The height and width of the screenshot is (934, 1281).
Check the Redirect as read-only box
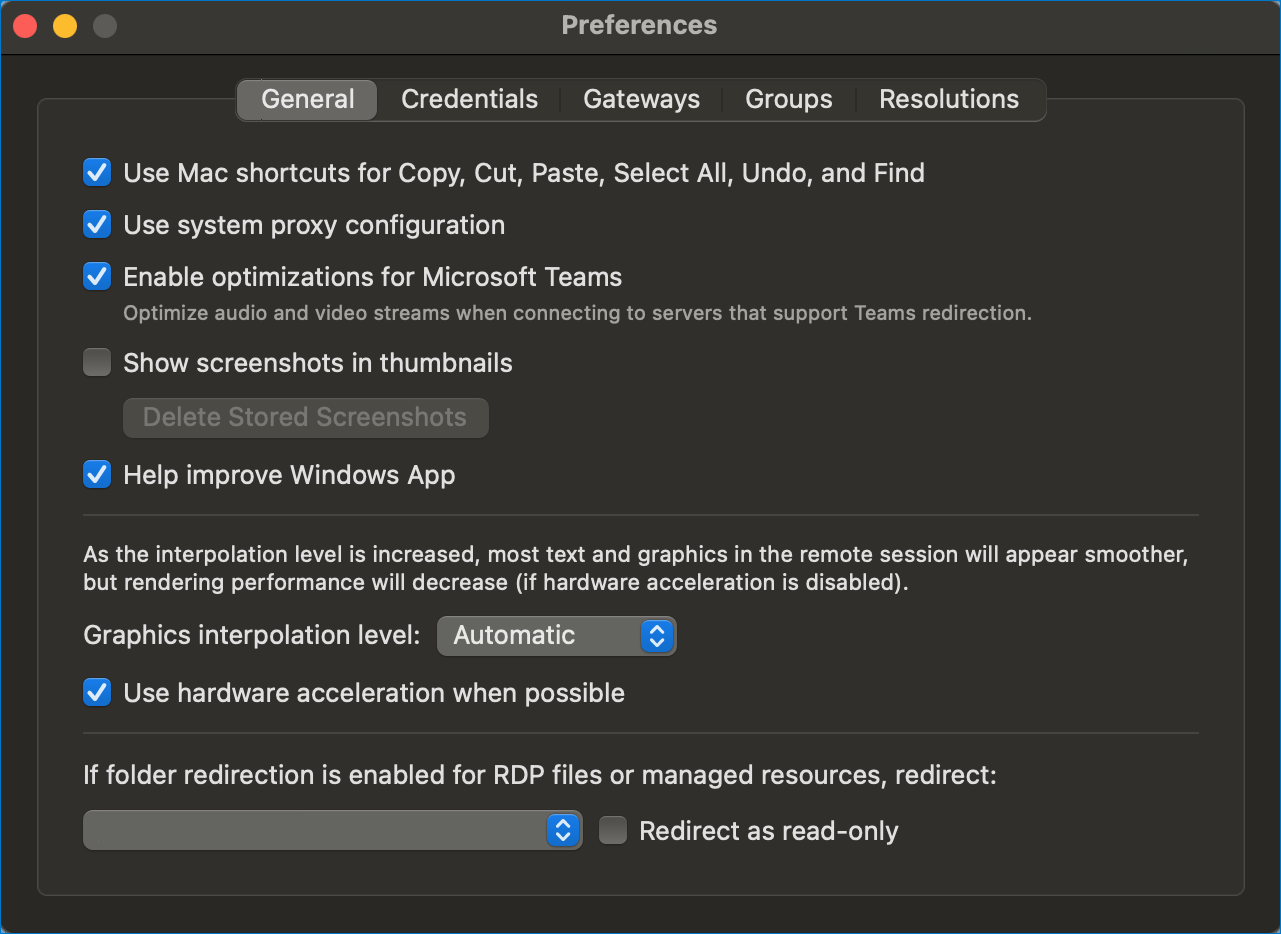click(x=613, y=831)
